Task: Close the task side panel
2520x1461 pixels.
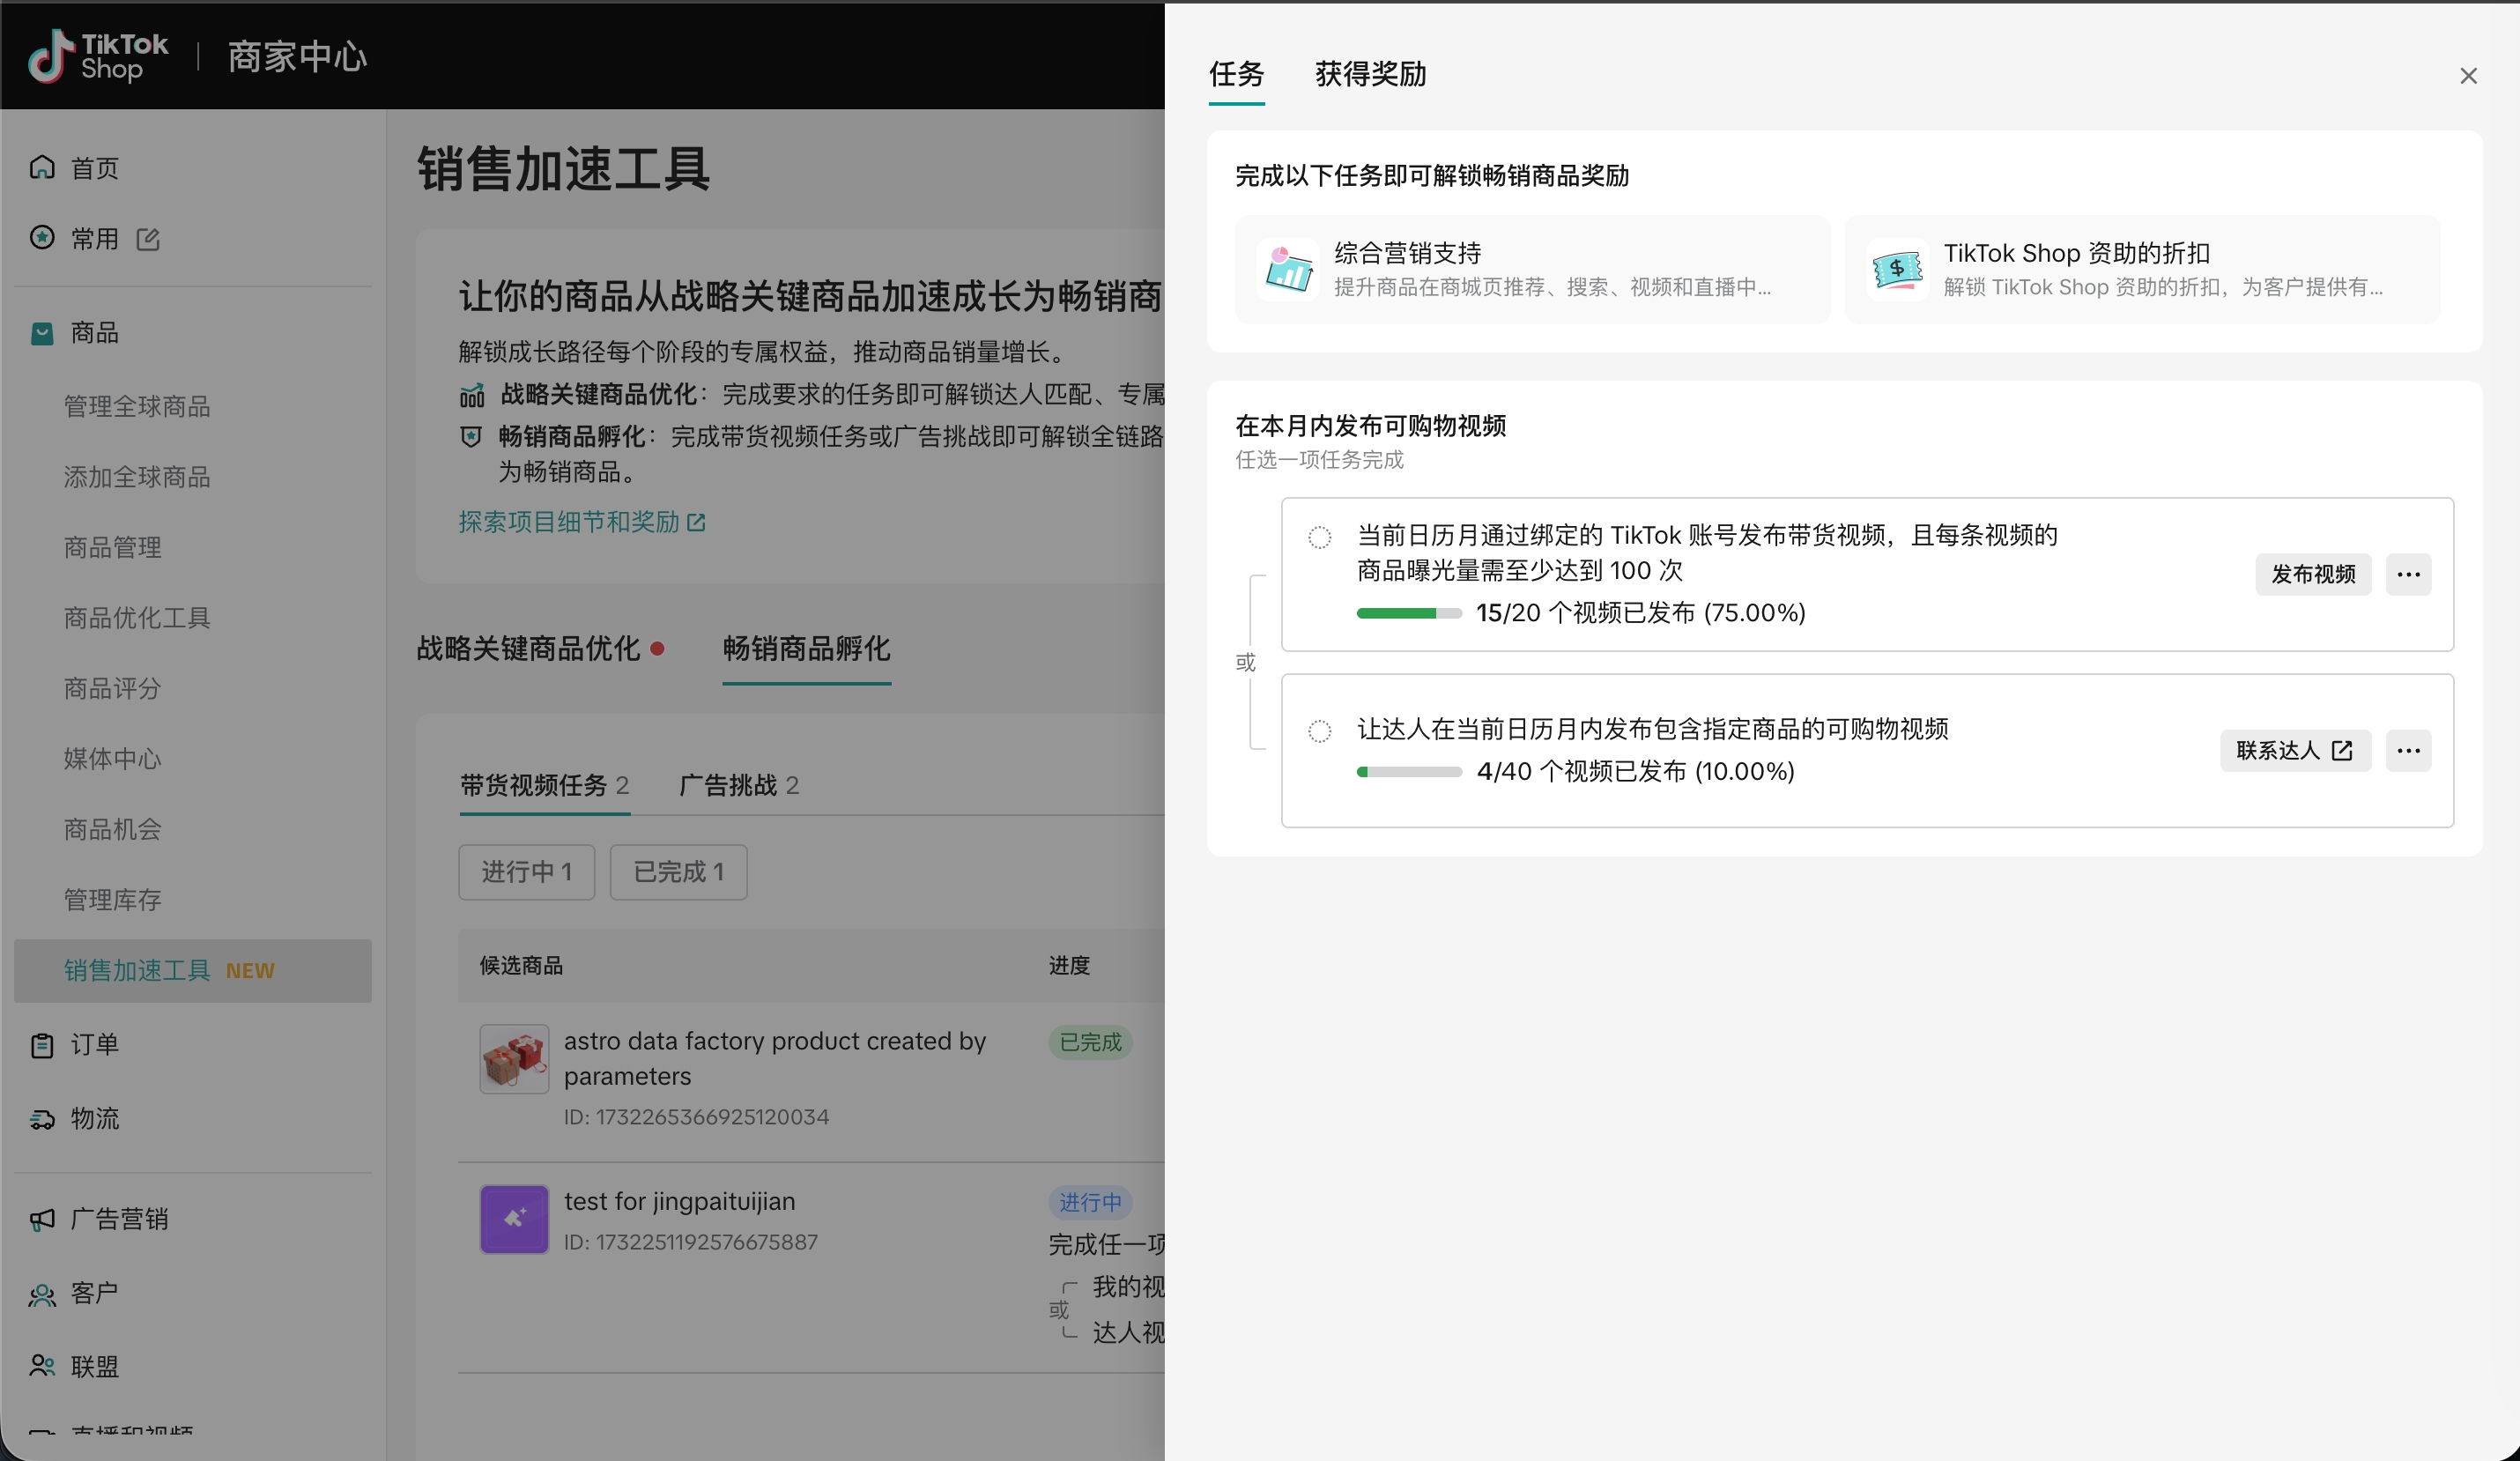Action: (x=2468, y=76)
